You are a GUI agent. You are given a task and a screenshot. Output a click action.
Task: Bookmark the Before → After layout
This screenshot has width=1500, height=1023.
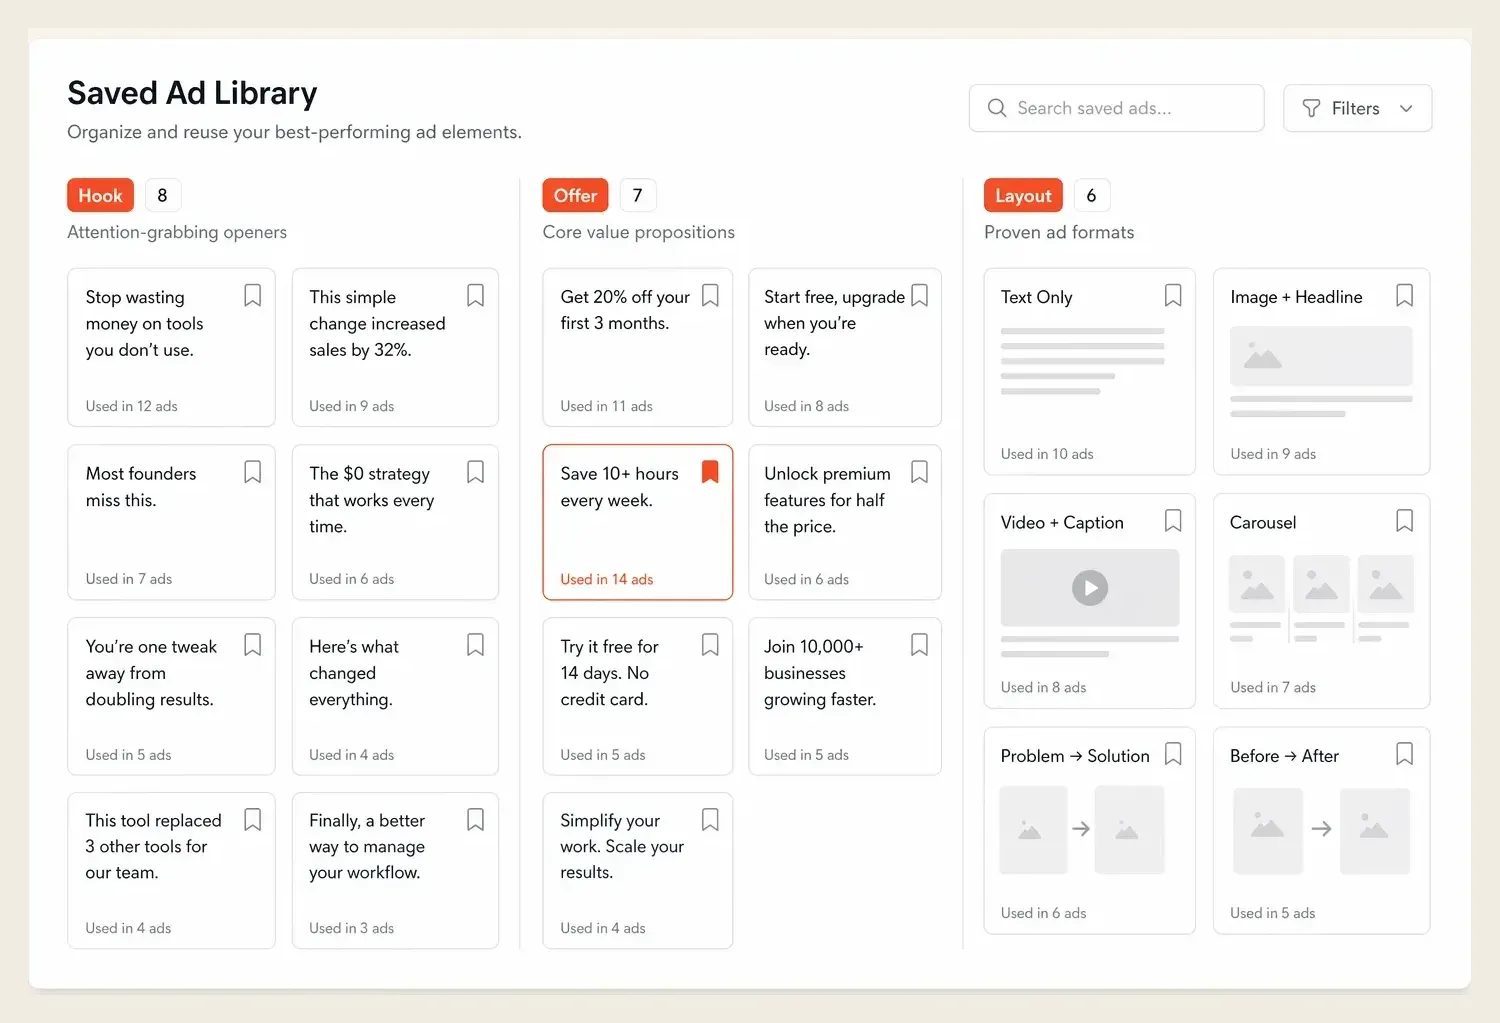pyautogui.click(x=1405, y=754)
